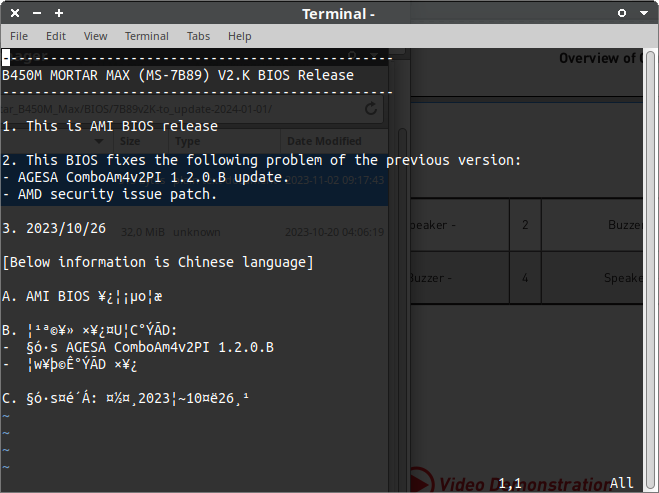Click the leftmost X icon in title bar
The width and height of the screenshot is (659, 493).
(x=13, y=13)
